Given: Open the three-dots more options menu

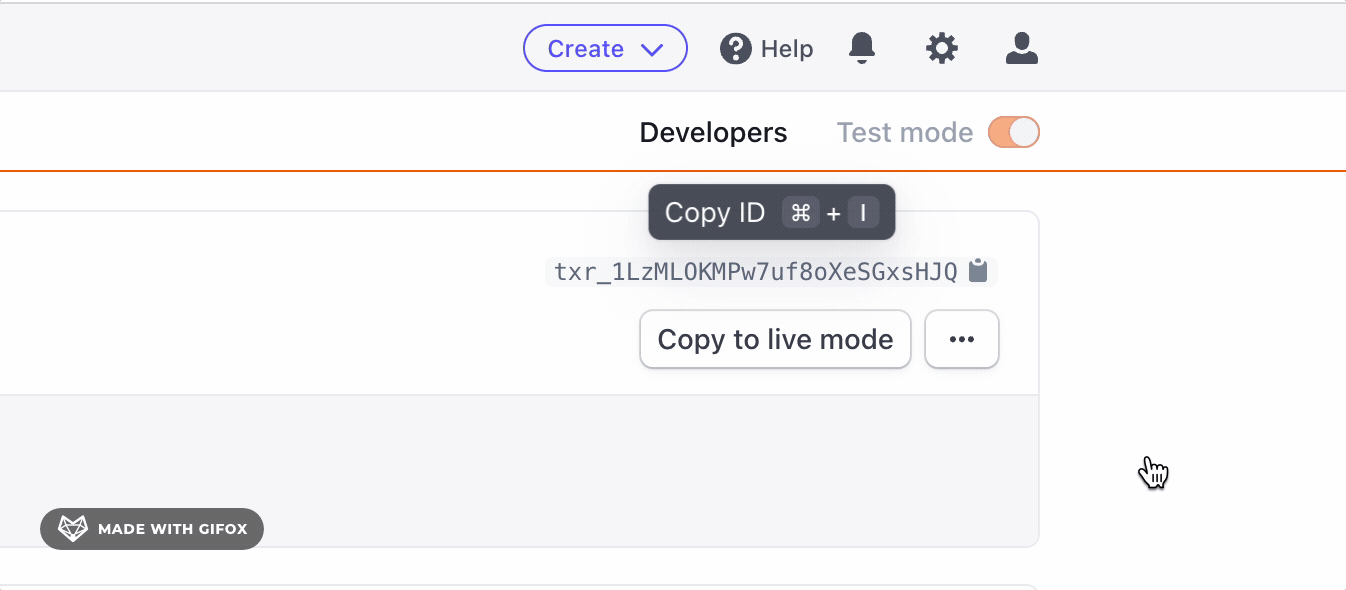Looking at the screenshot, I should (x=962, y=339).
